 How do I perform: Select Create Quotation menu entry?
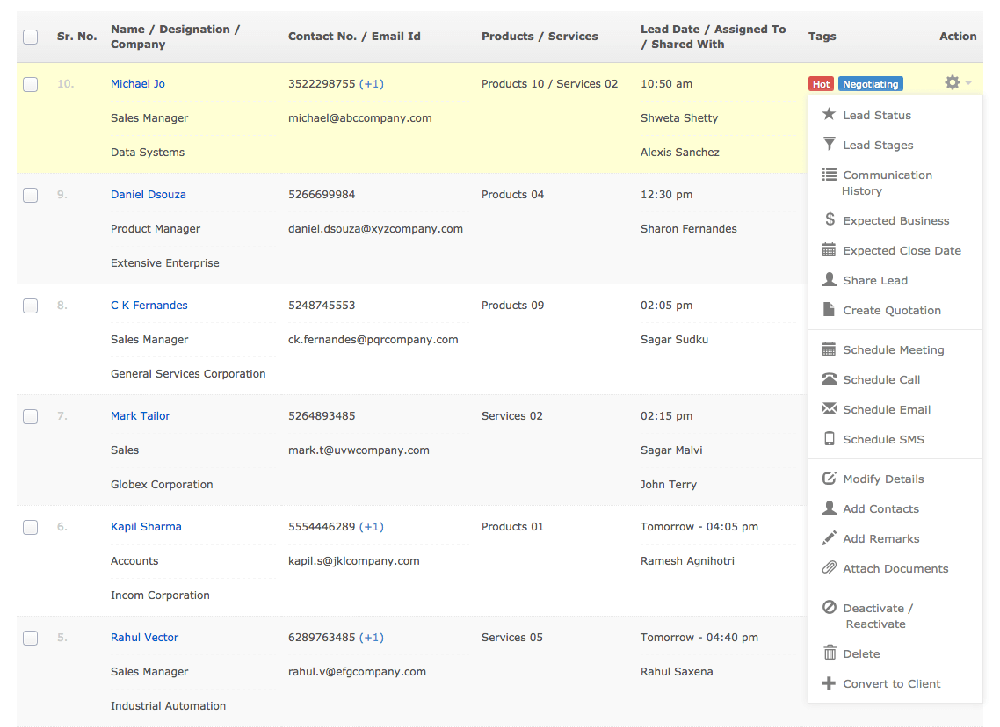(894, 310)
